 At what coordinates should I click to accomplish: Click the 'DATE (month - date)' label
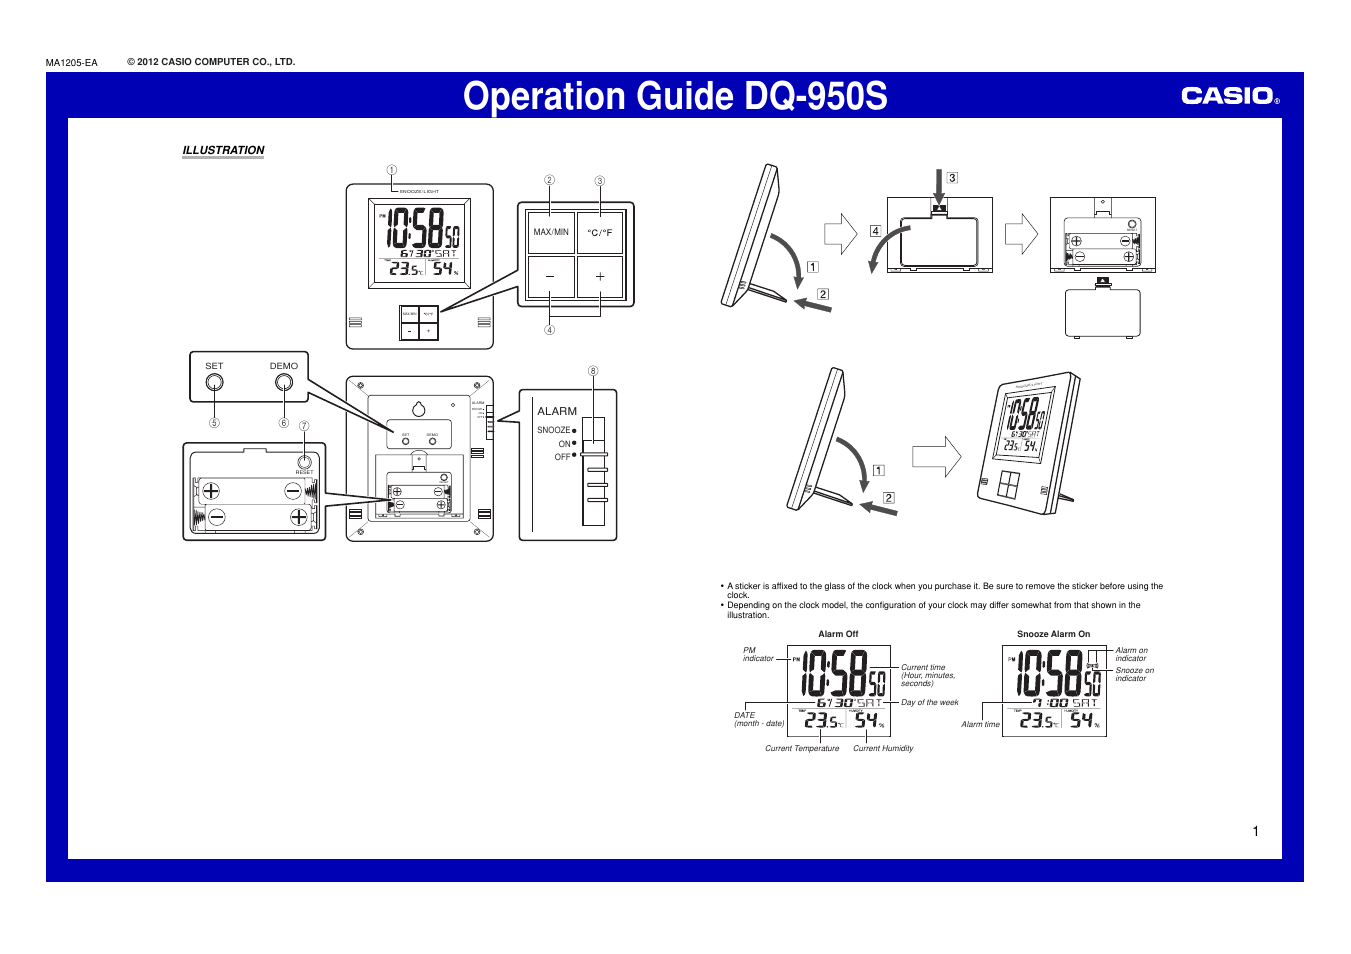759,719
